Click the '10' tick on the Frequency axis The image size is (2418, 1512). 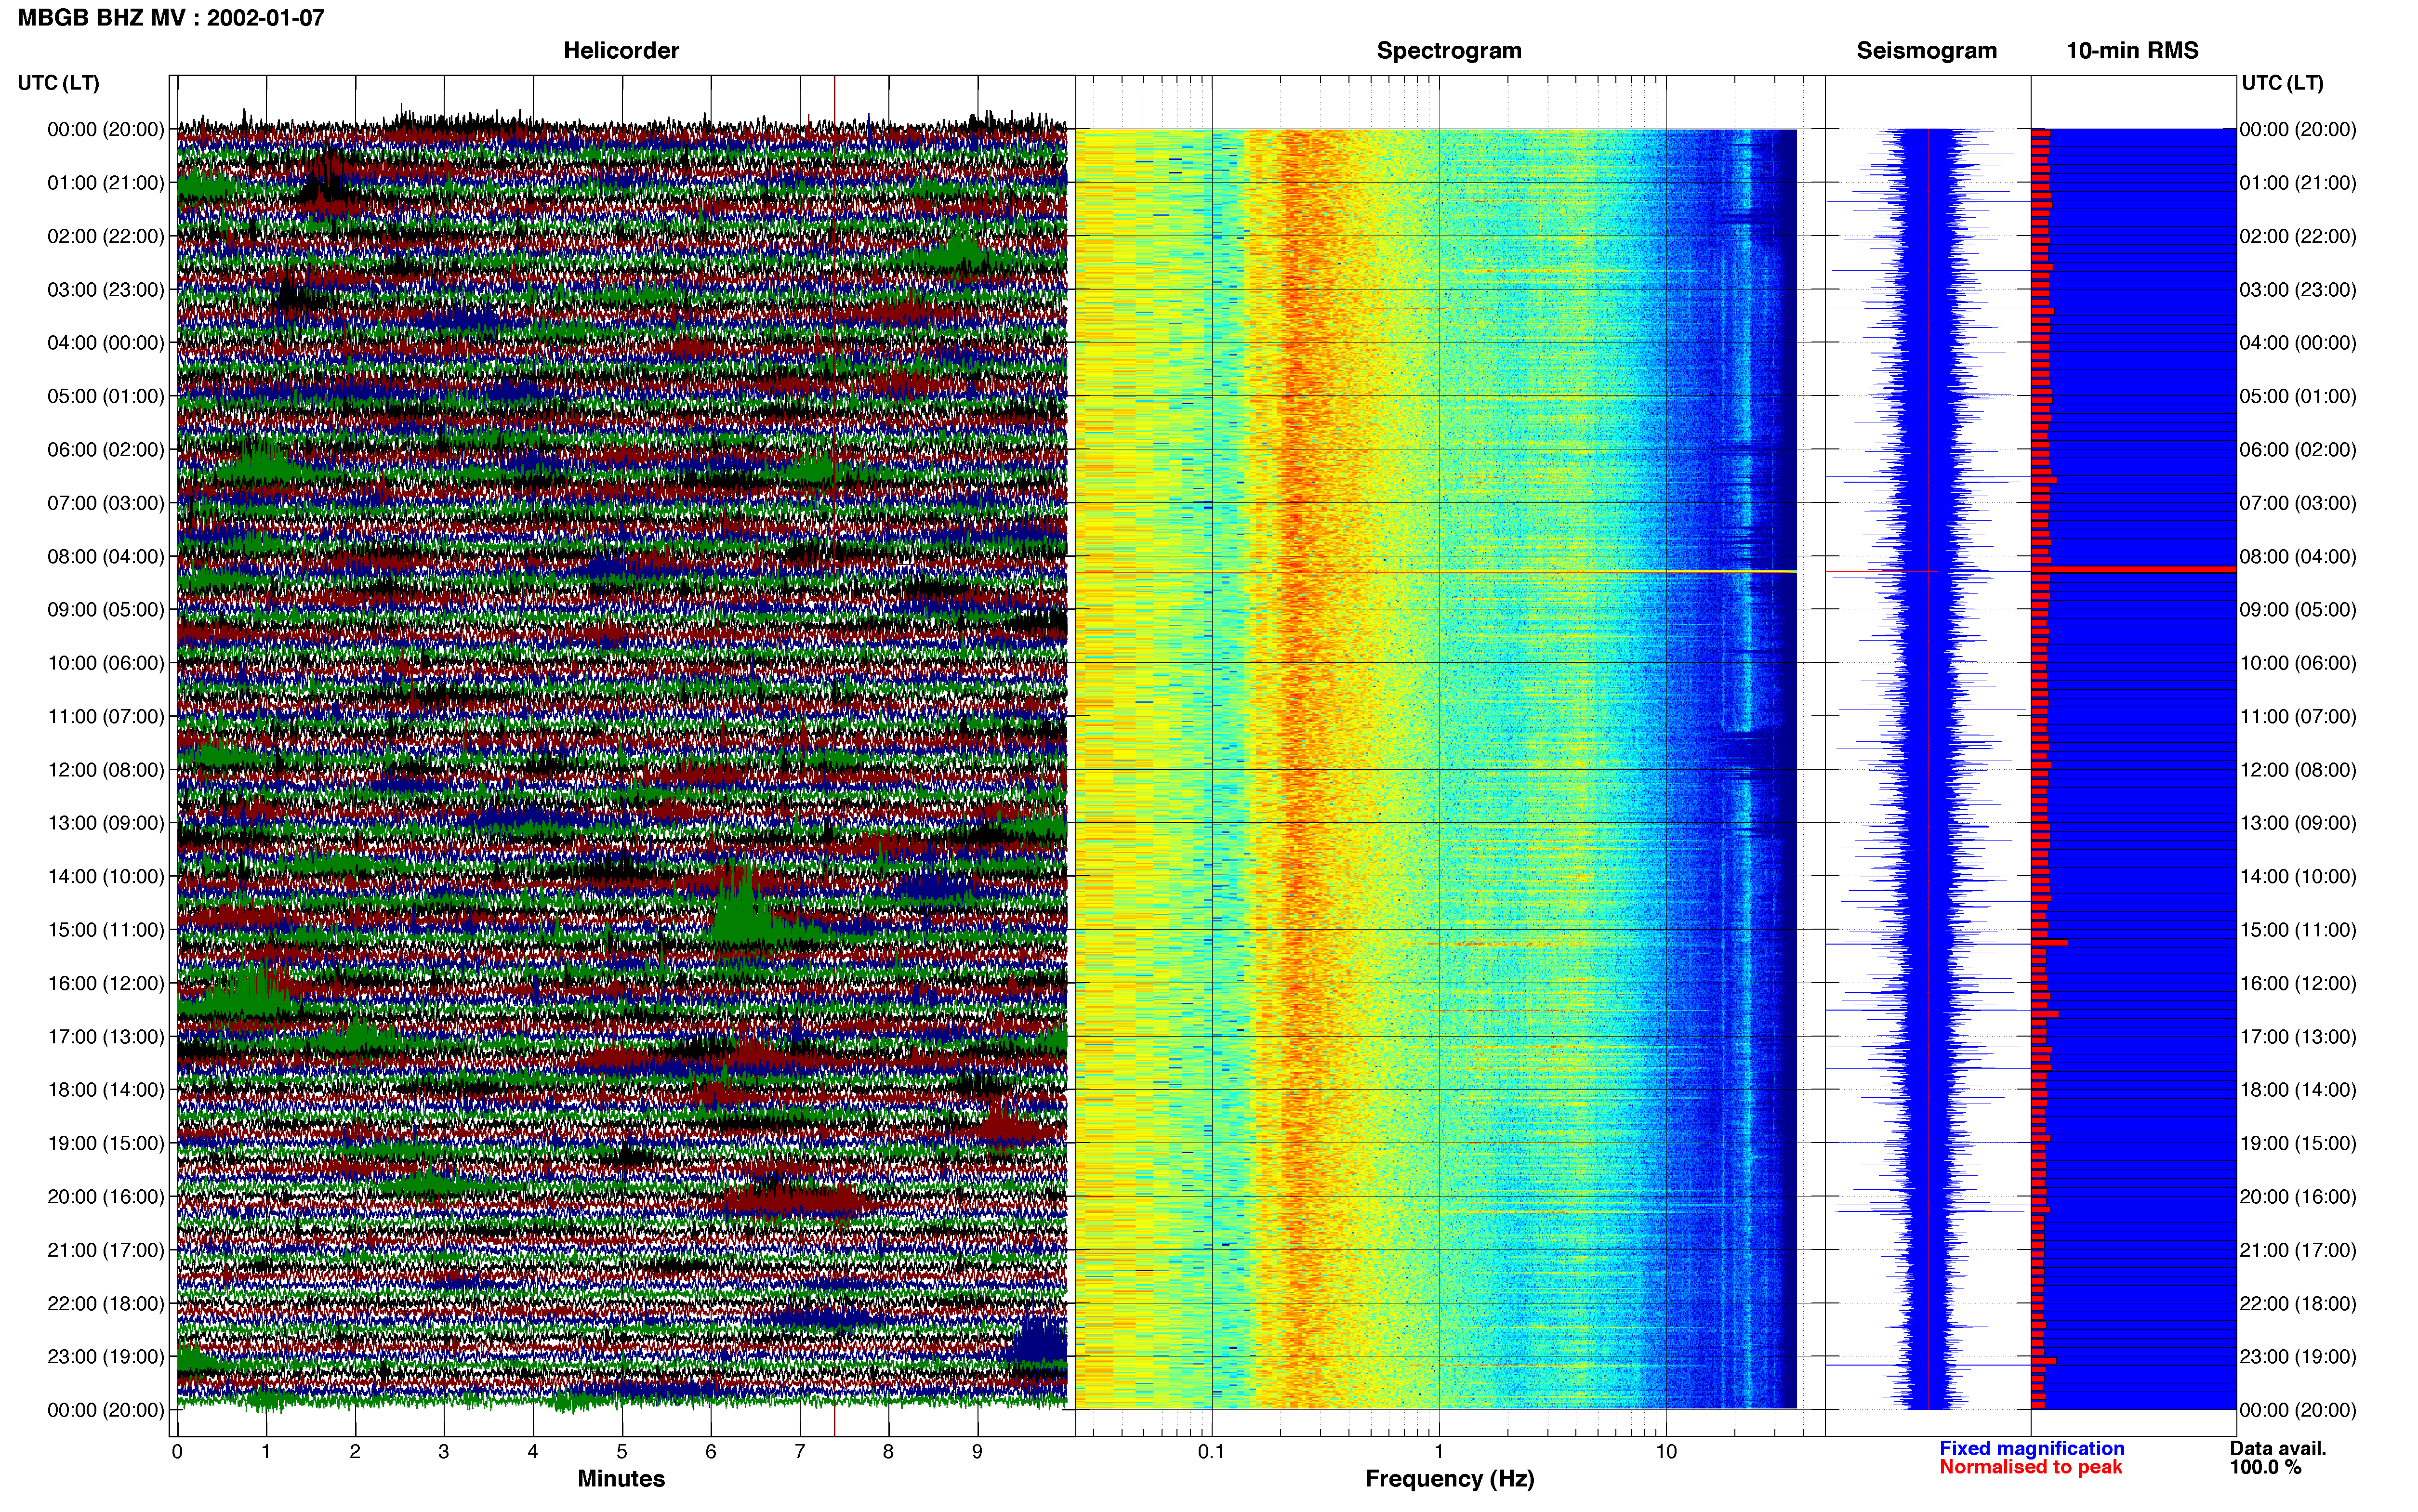(1666, 1452)
